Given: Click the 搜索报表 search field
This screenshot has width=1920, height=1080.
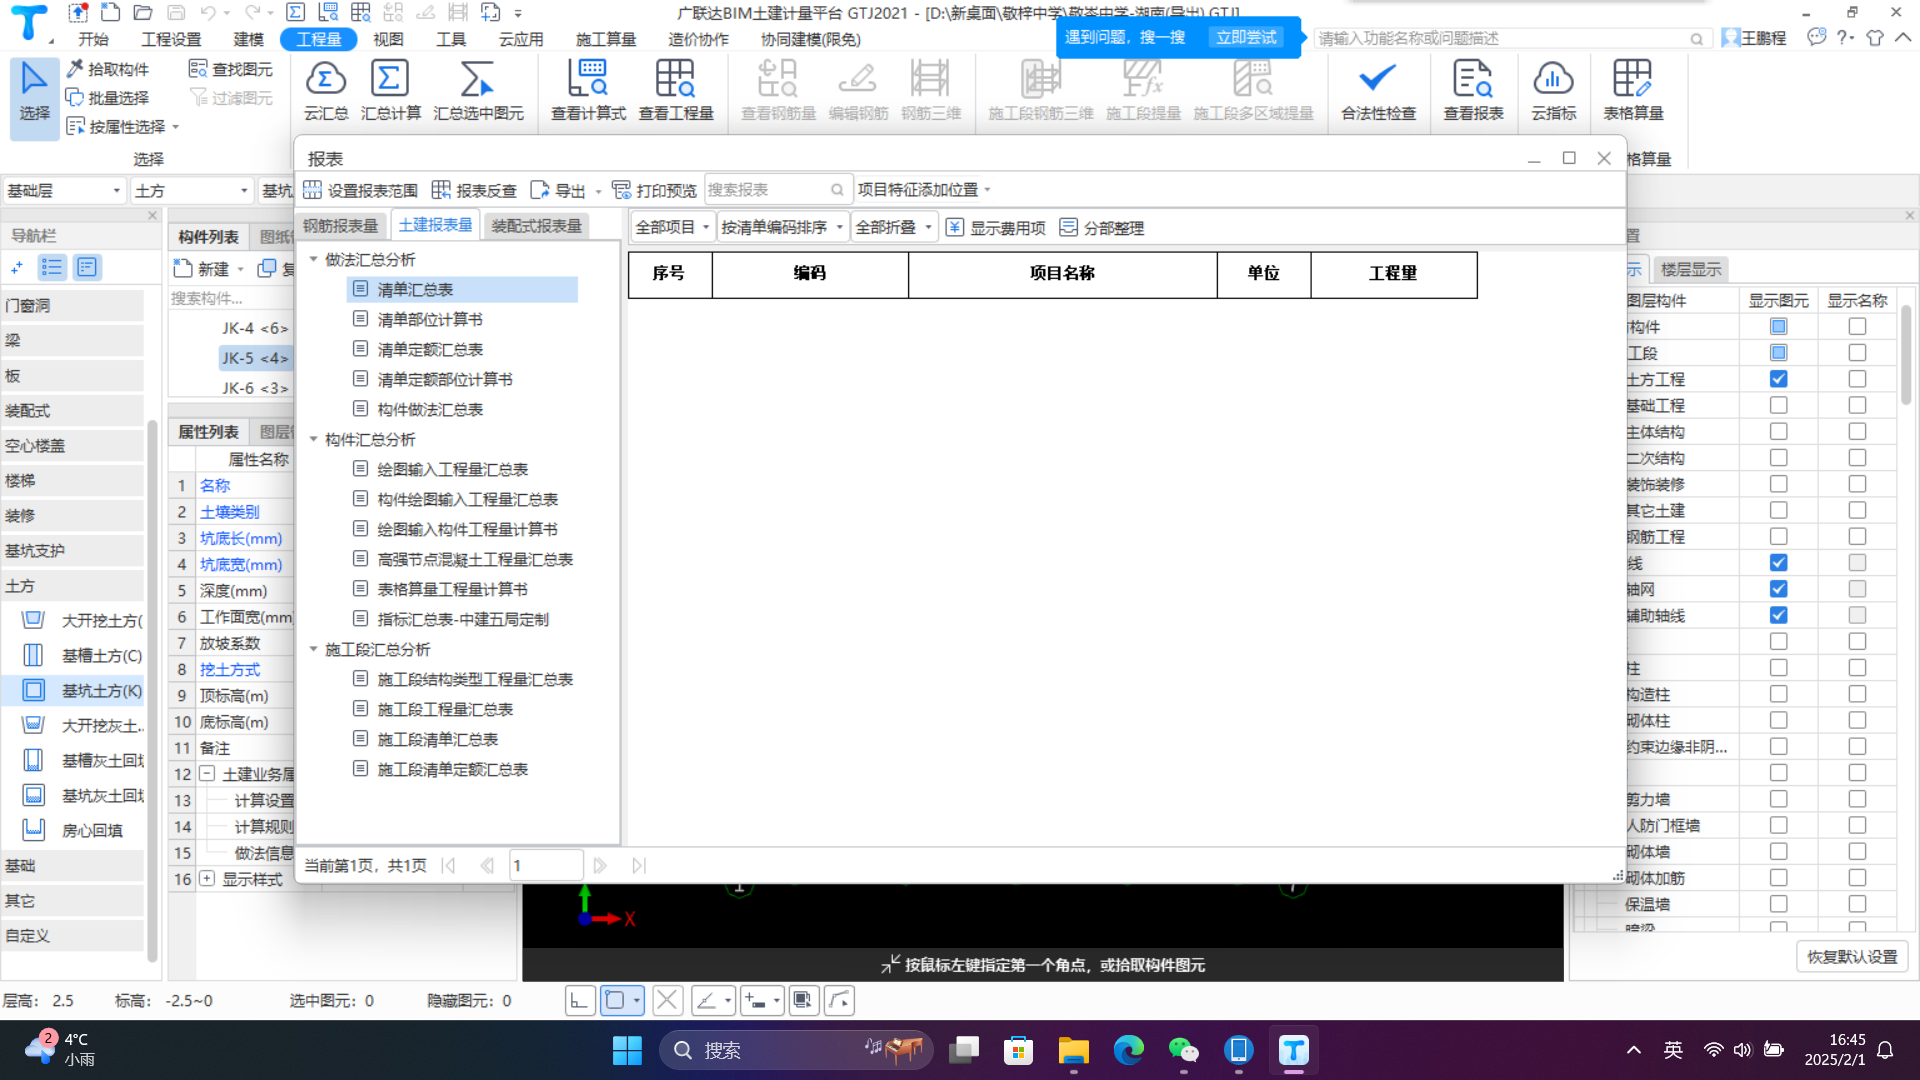Looking at the screenshot, I should click(x=777, y=190).
